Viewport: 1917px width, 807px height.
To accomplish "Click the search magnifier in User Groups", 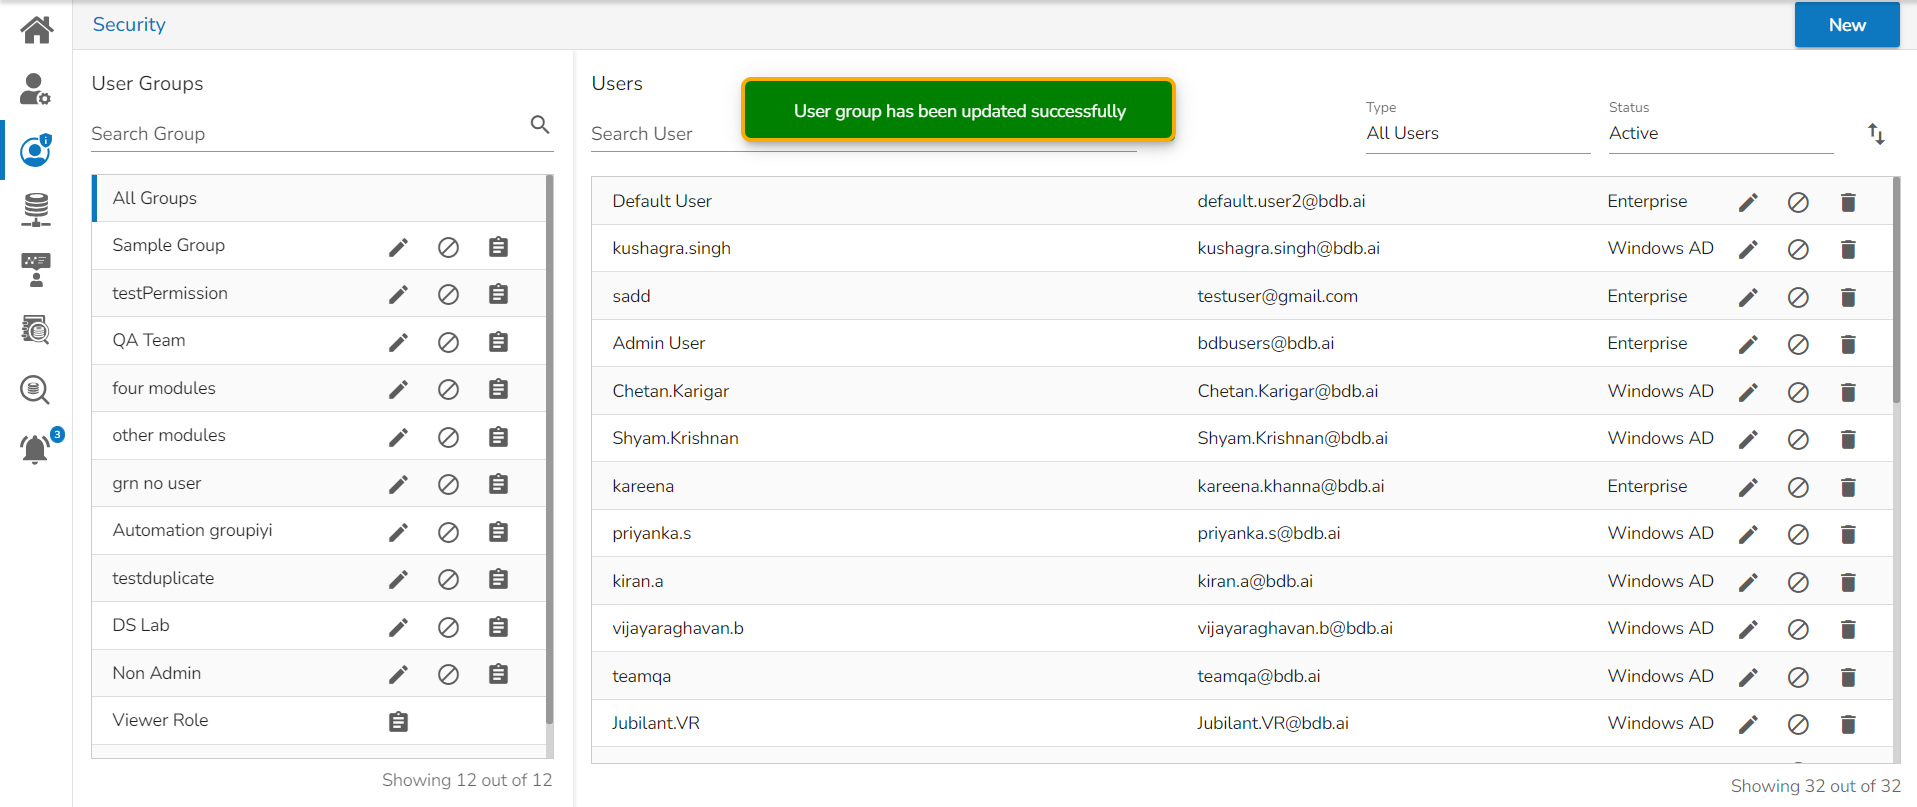I will pos(539,125).
